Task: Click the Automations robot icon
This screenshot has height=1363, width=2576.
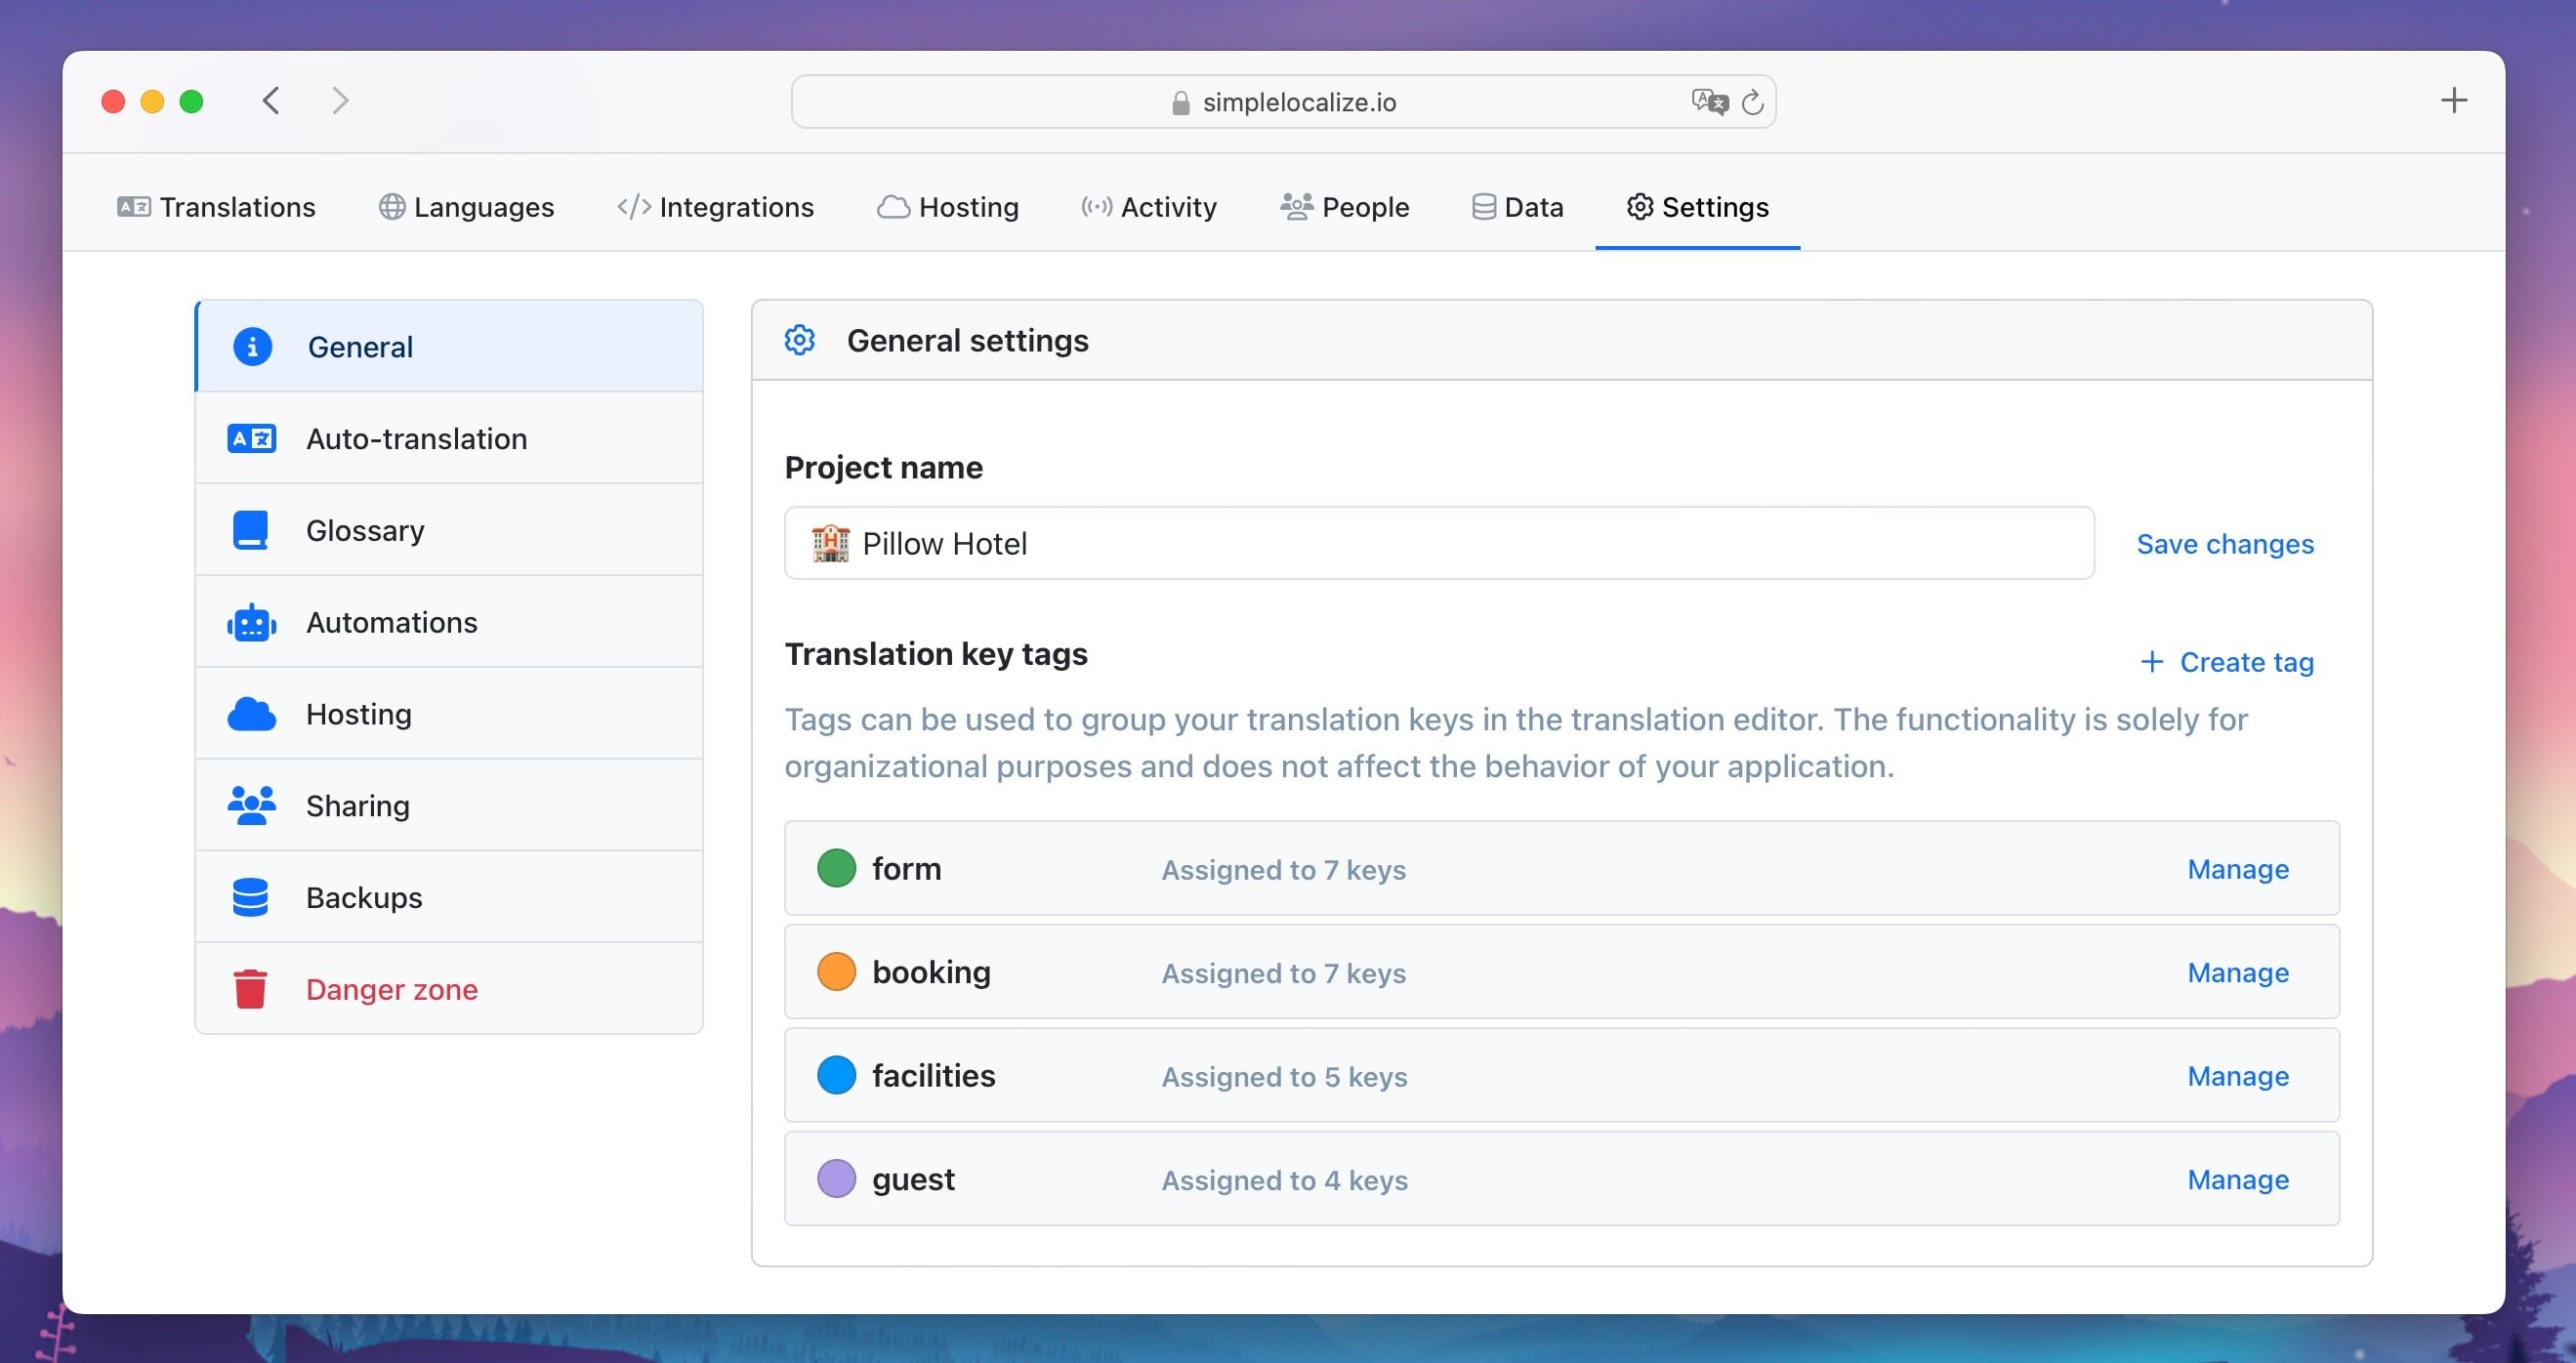Action: click(251, 622)
